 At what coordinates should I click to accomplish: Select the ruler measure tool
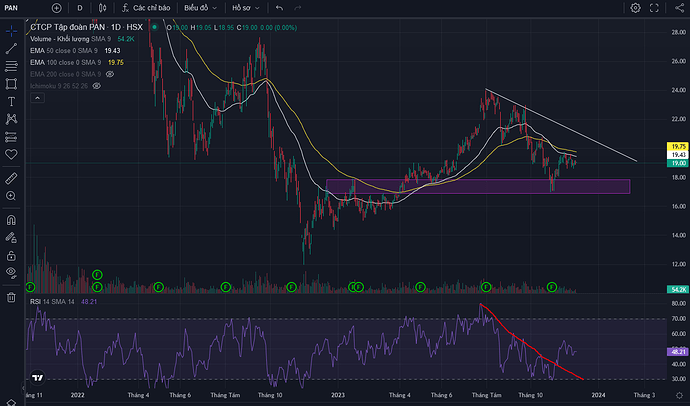[11, 178]
